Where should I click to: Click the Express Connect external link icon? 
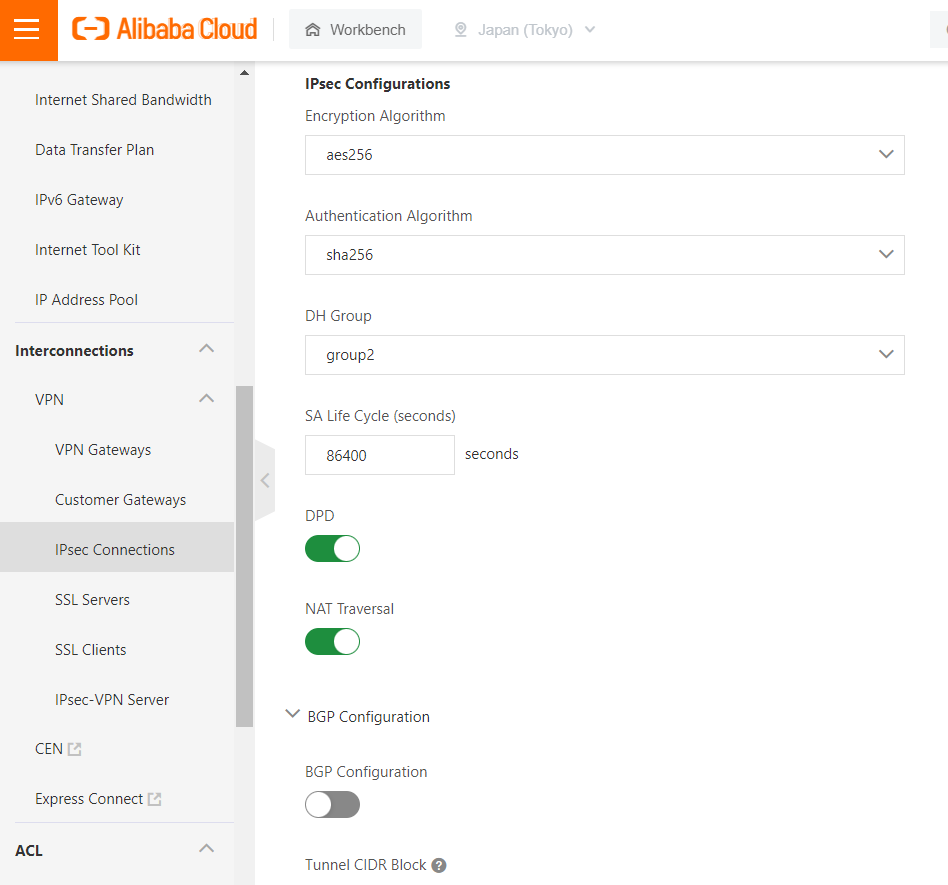(x=155, y=799)
